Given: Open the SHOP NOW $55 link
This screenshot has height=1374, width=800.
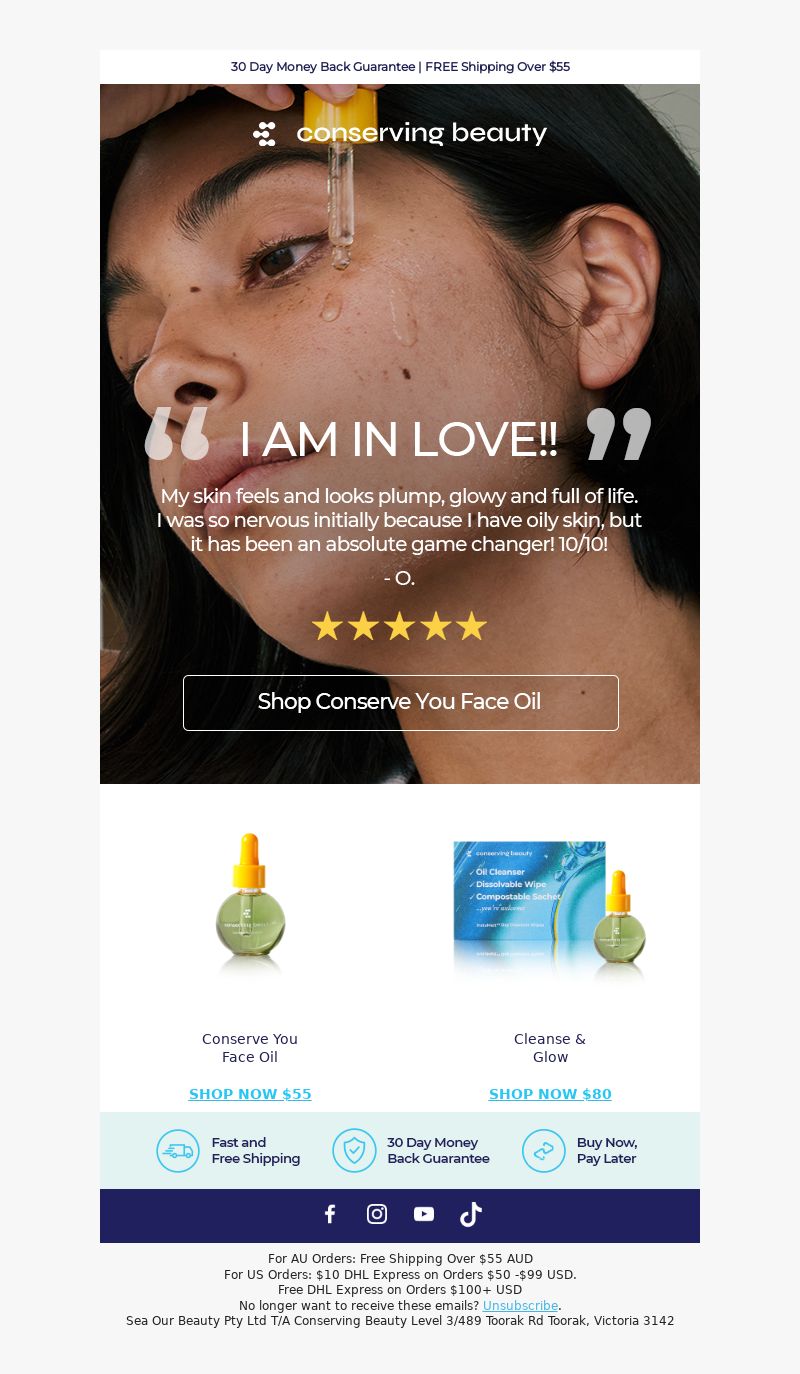Looking at the screenshot, I should tap(250, 1094).
